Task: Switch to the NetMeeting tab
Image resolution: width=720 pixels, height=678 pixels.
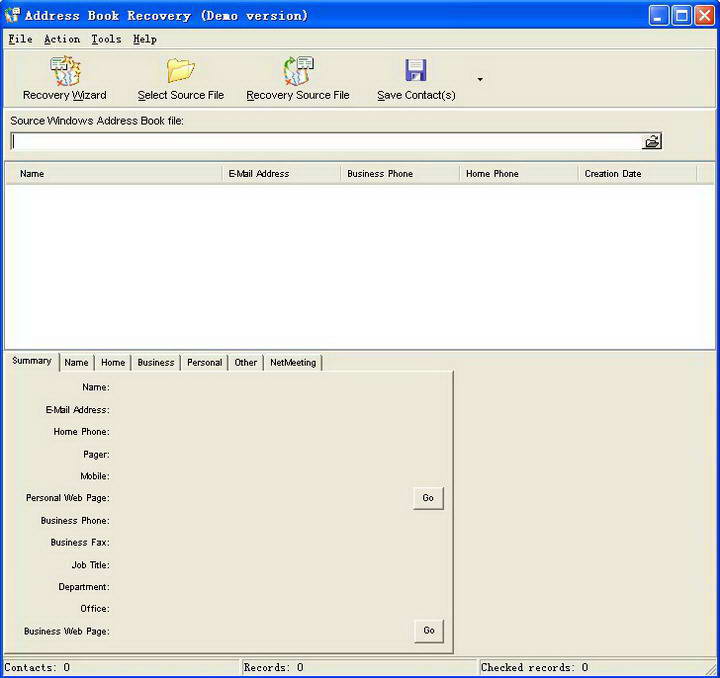Action: [293, 363]
